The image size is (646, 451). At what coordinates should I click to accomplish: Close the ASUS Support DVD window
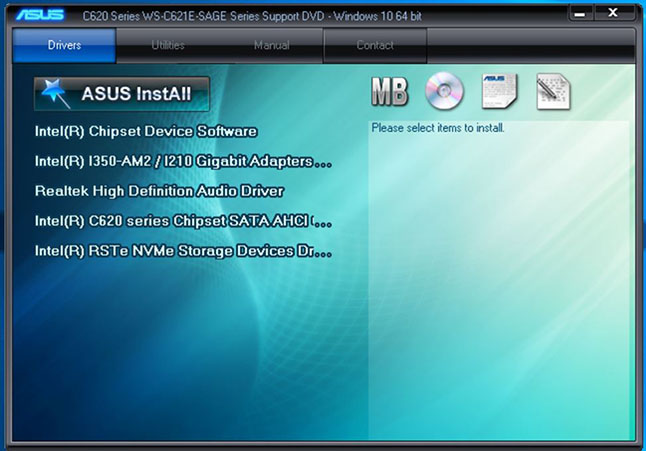click(613, 13)
